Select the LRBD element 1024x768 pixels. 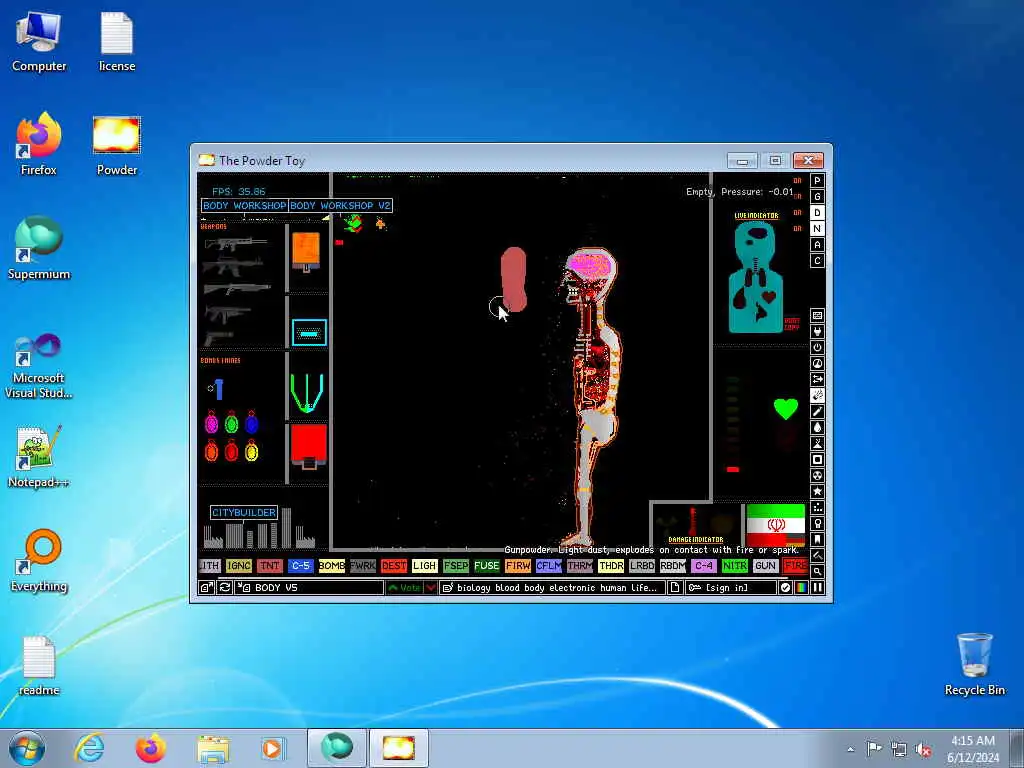642,566
